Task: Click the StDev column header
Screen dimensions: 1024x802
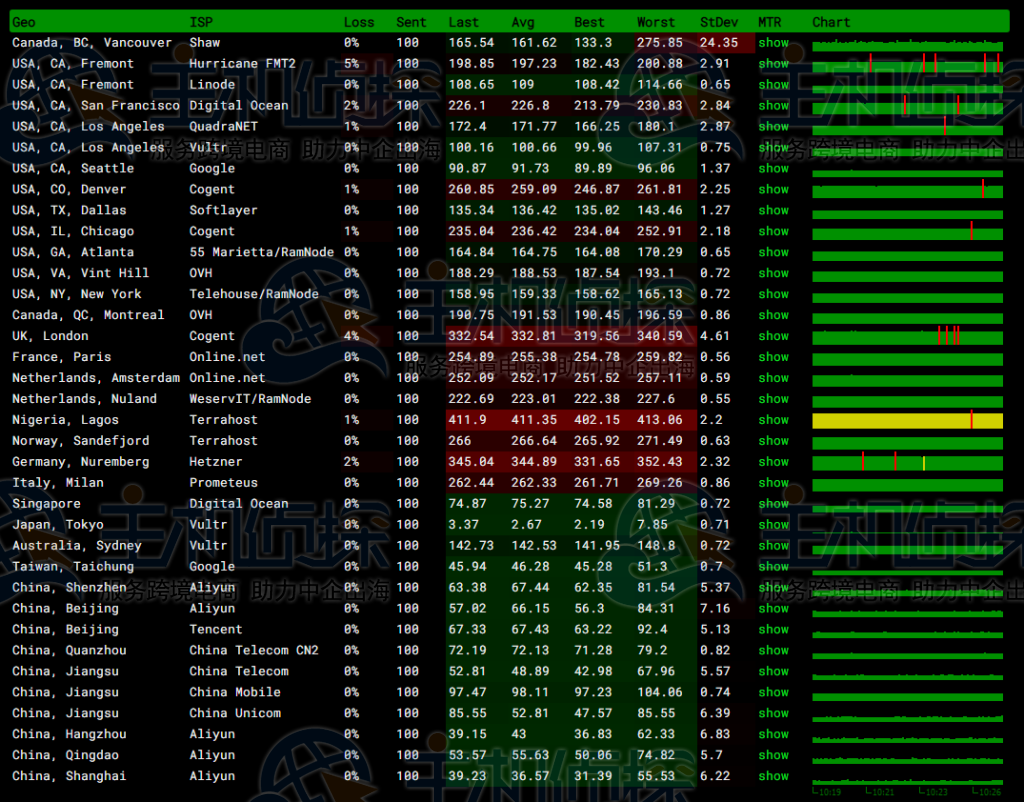Action: [x=715, y=22]
